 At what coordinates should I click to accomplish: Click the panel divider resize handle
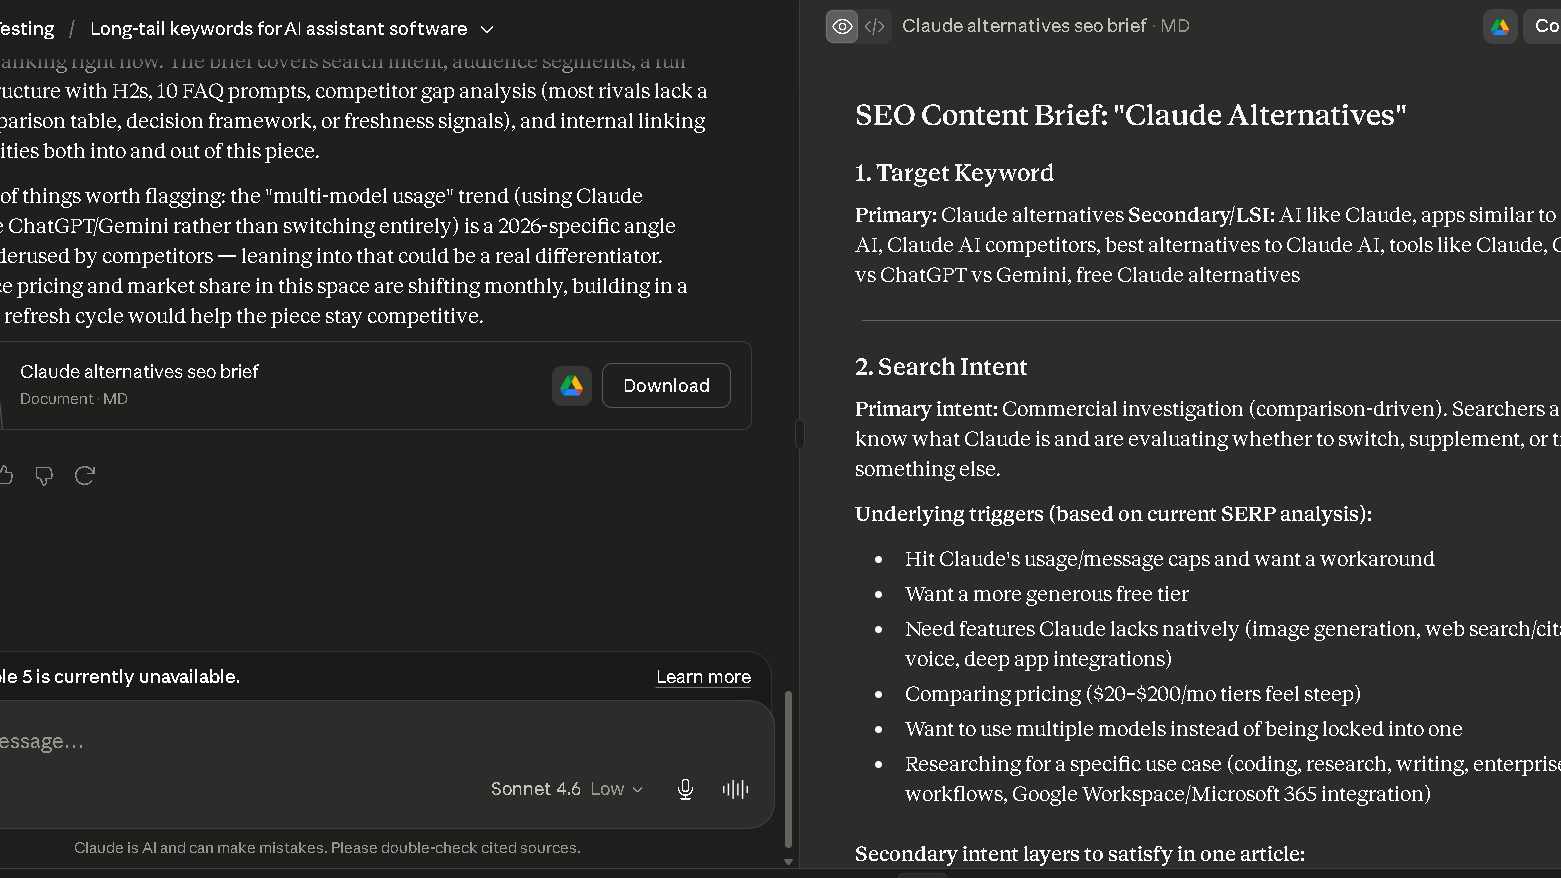pyautogui.click(x=799, y=434)
